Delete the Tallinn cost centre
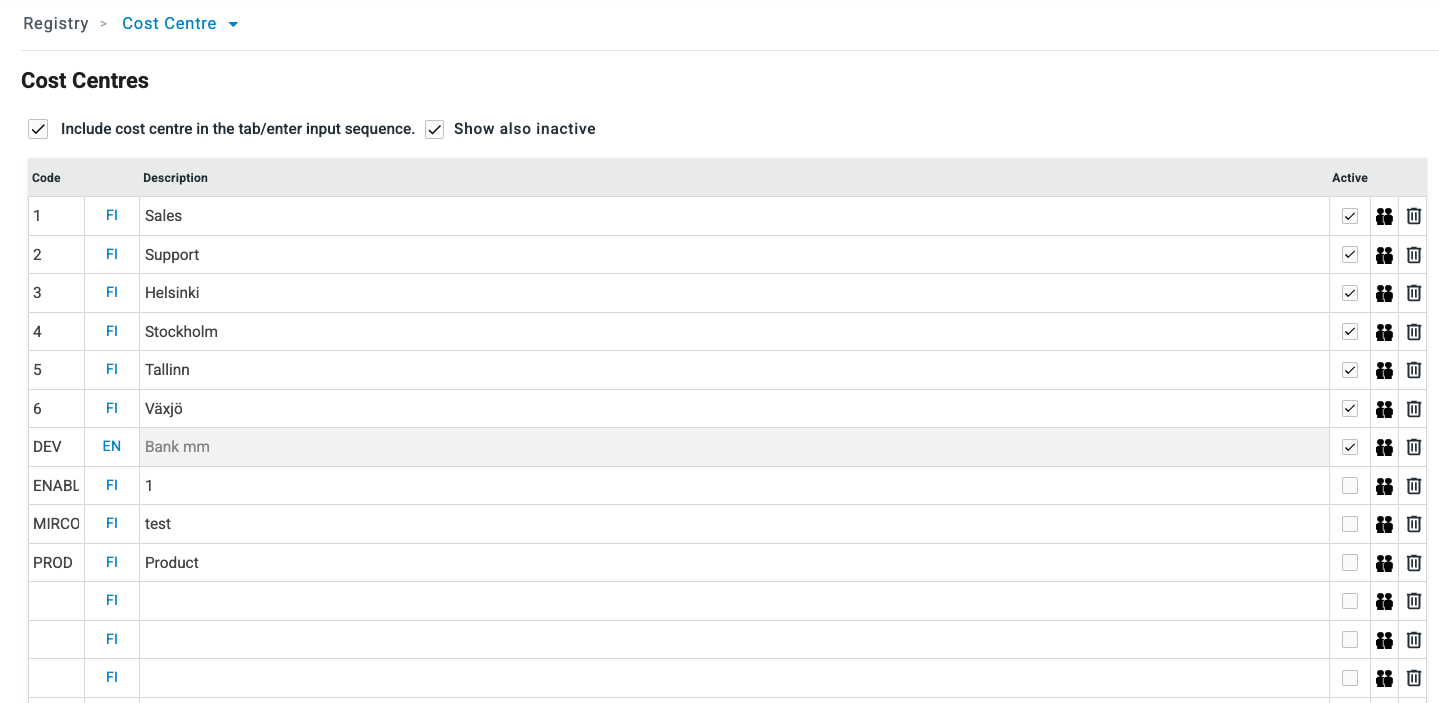 1414,370
